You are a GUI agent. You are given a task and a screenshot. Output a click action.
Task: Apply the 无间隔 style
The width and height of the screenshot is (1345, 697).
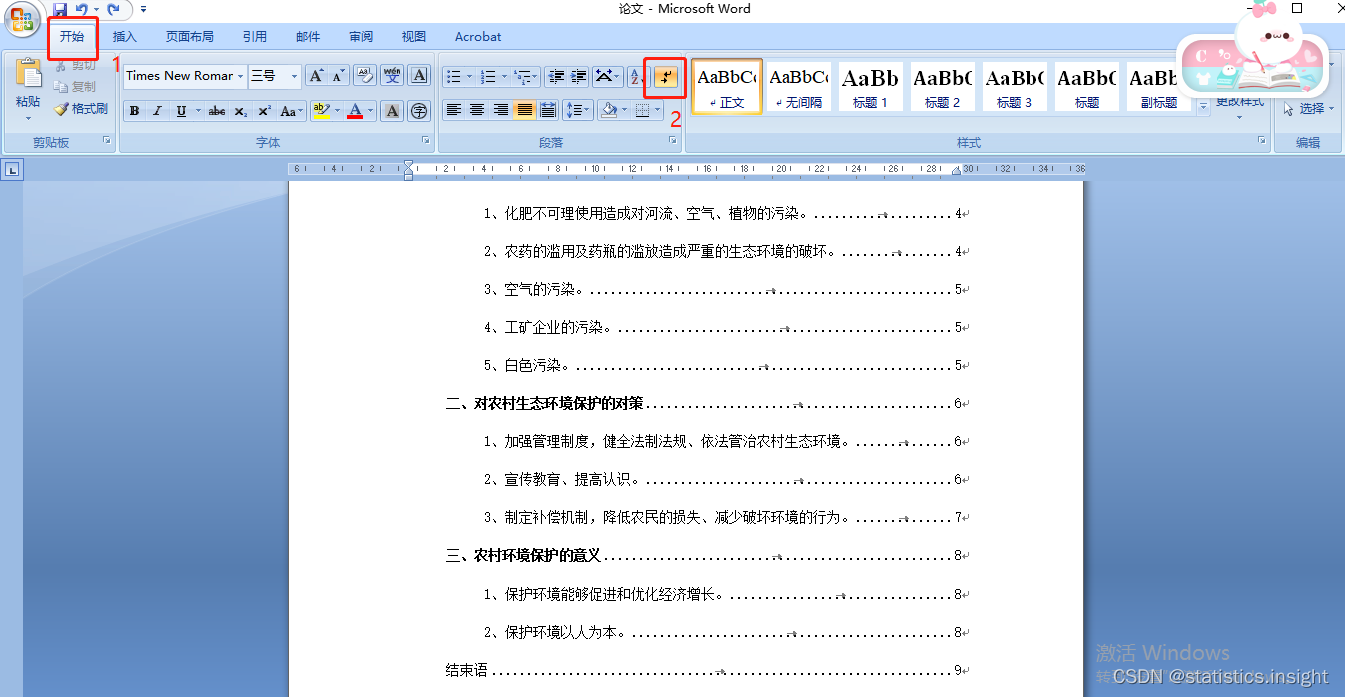click(x=799, y=86)
